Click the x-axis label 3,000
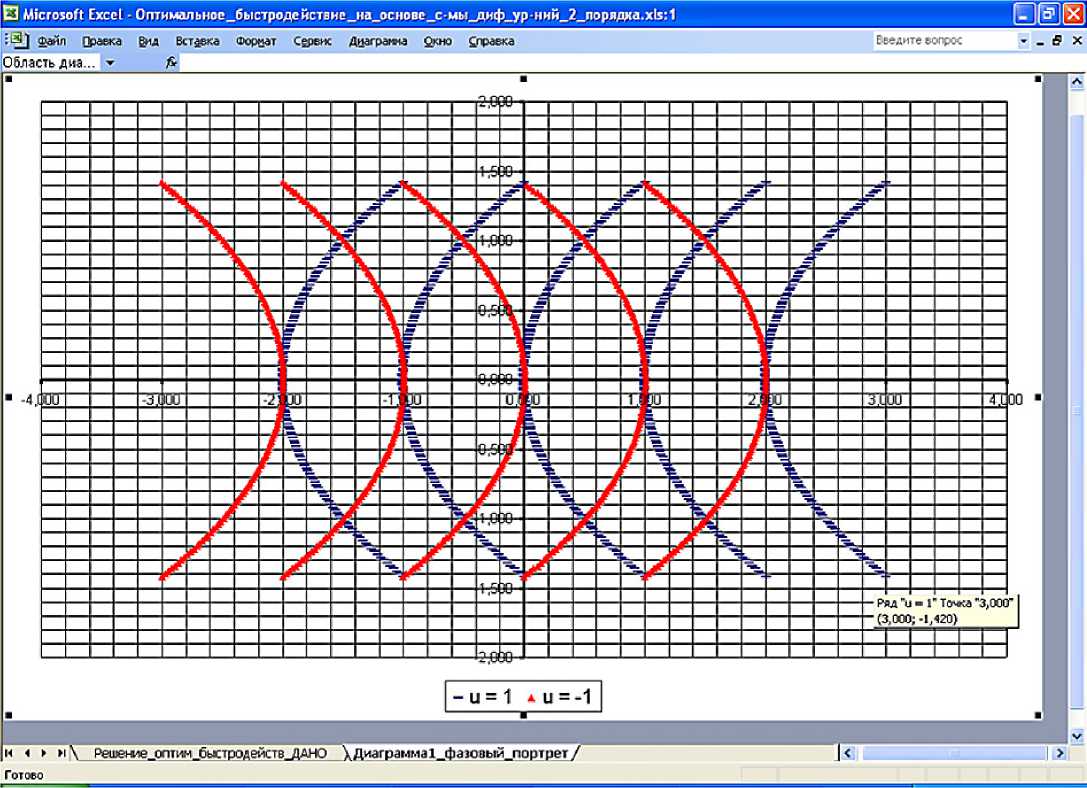The width and height of the screenshot is (1087, 788). pos(885,400)
